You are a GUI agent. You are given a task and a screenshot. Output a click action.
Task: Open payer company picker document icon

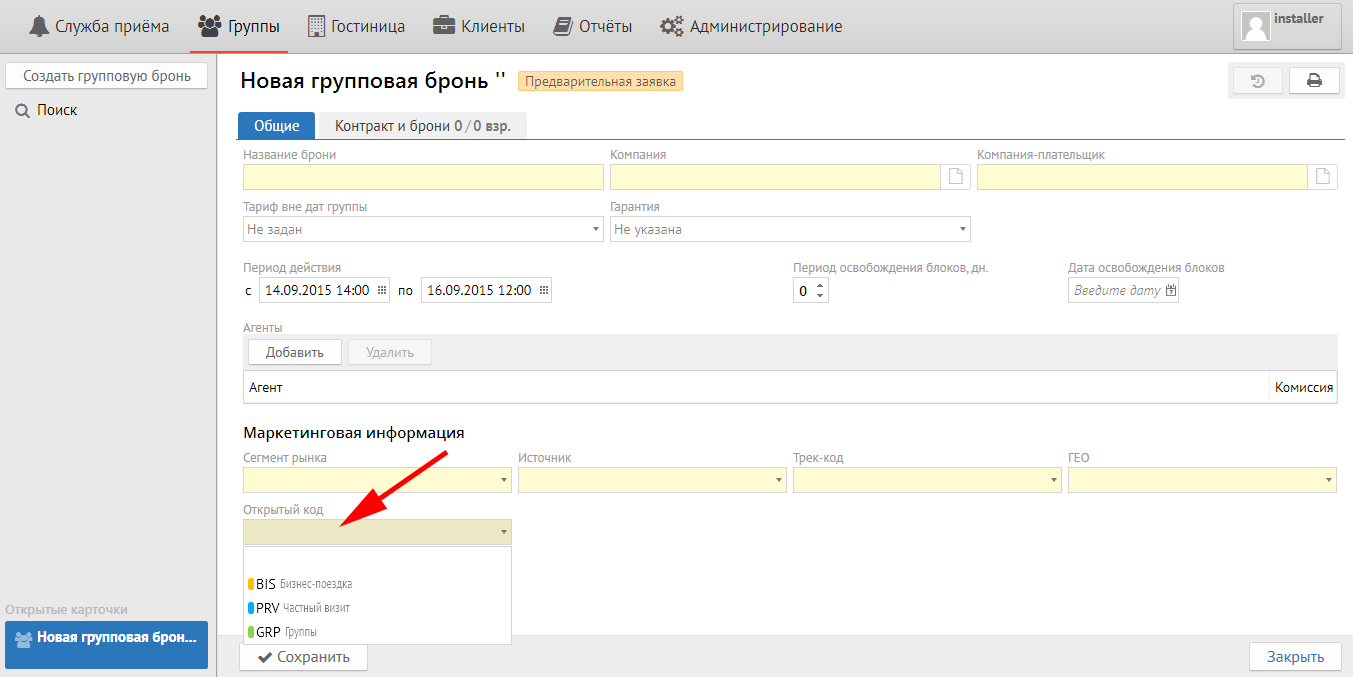1323,177
